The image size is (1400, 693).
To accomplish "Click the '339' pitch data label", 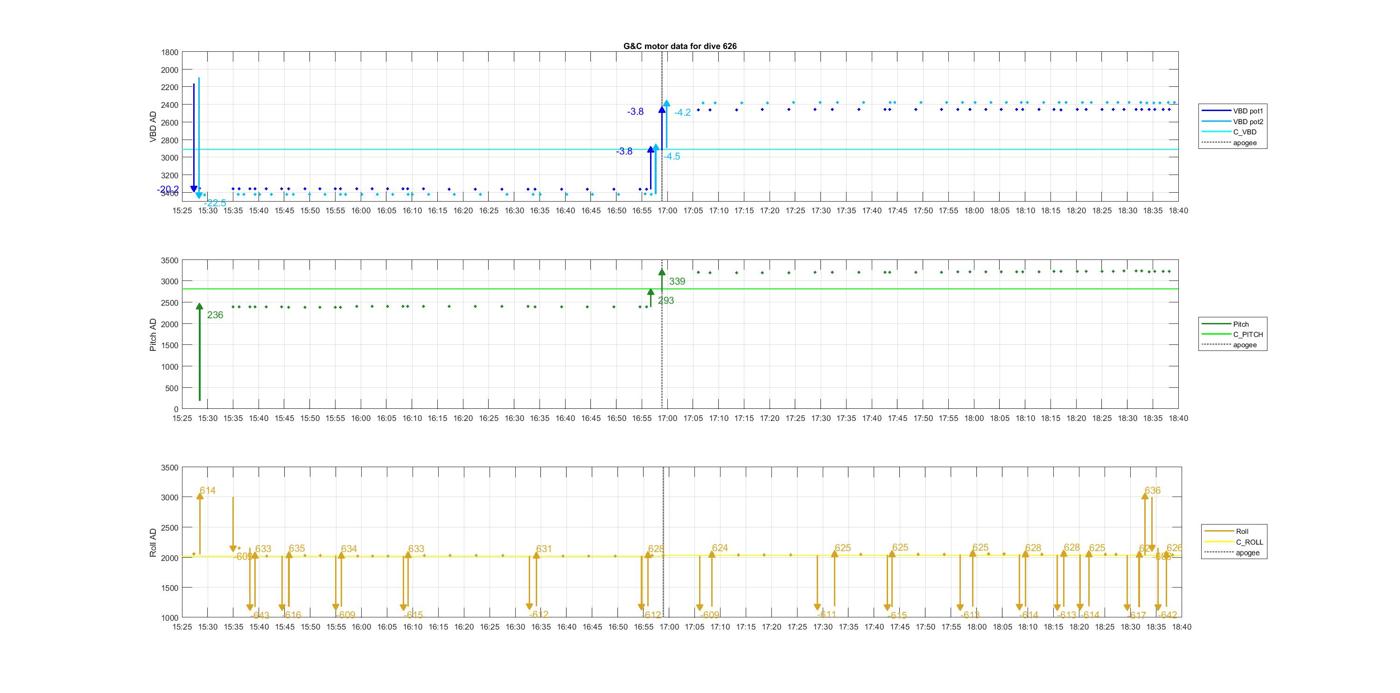I will (677, 282).
